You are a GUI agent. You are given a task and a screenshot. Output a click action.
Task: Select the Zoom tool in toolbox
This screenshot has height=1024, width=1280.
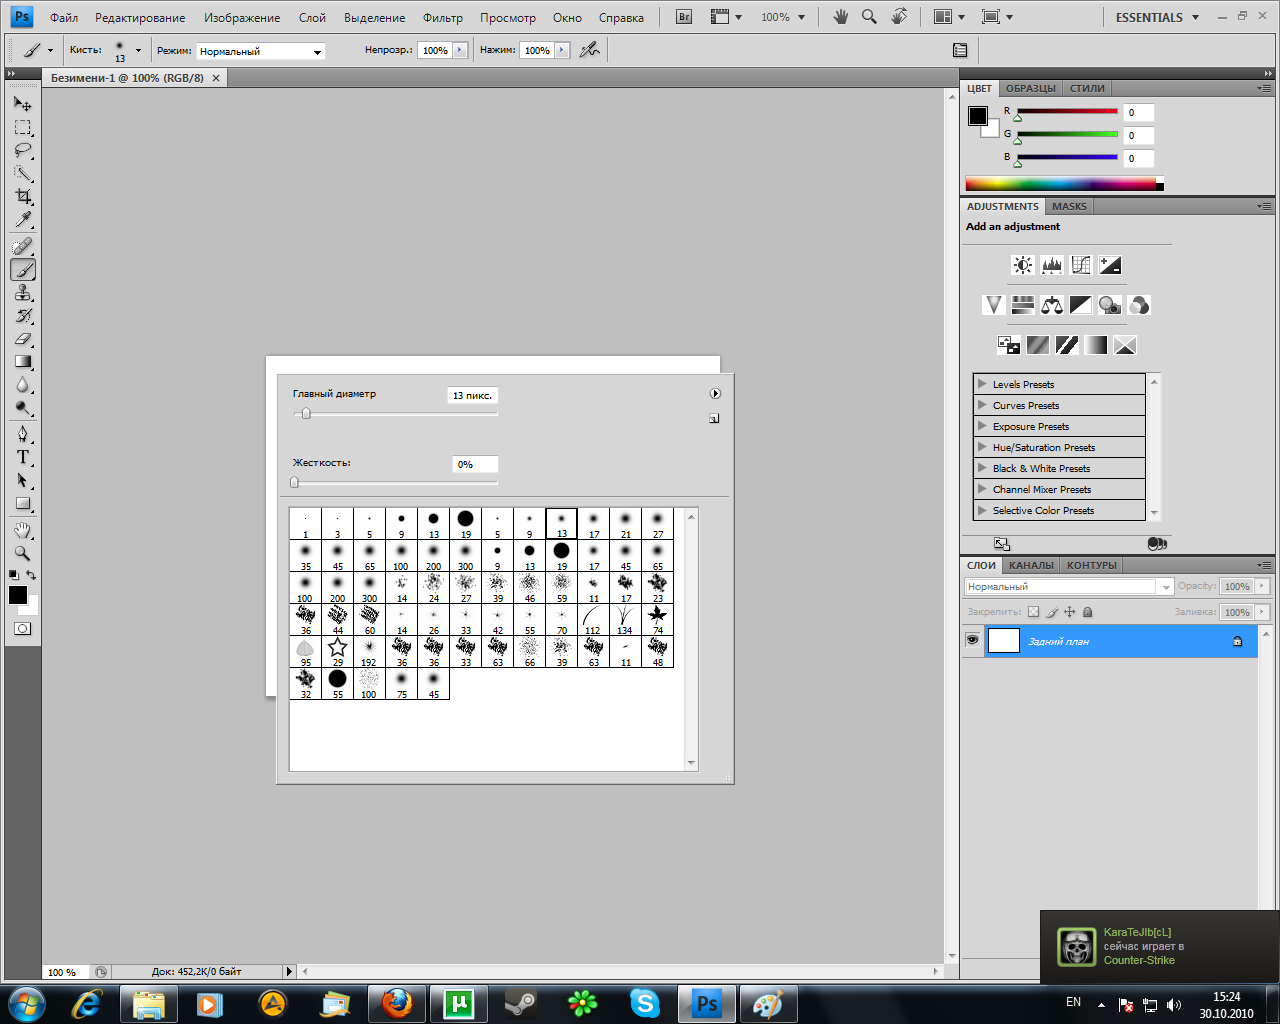pos(23,553)
